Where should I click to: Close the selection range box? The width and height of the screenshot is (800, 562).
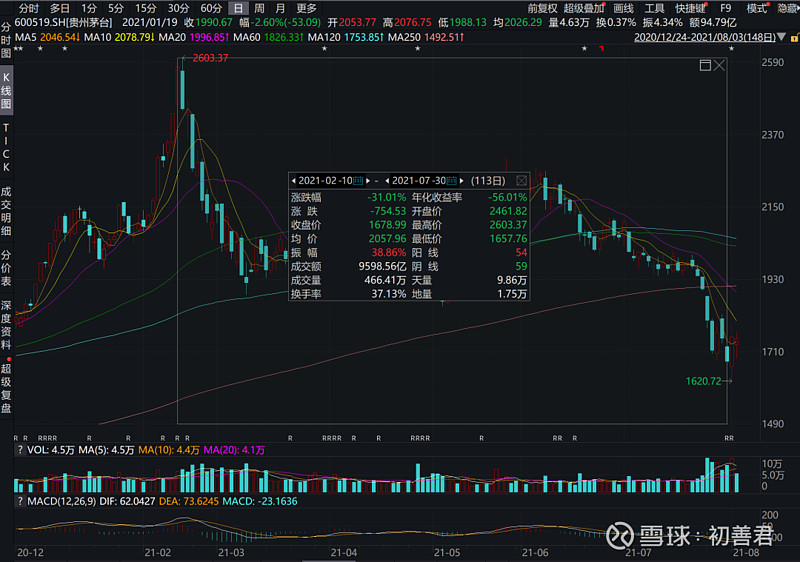coord(719,65)
